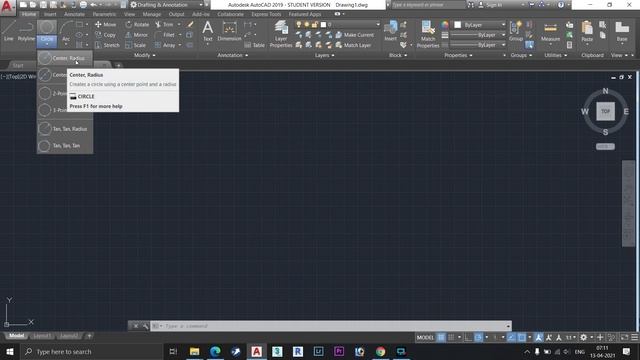The width and height of the screenshot is (640, 360).
Task: Click the Erase tool icon
Action: (190, 24)
